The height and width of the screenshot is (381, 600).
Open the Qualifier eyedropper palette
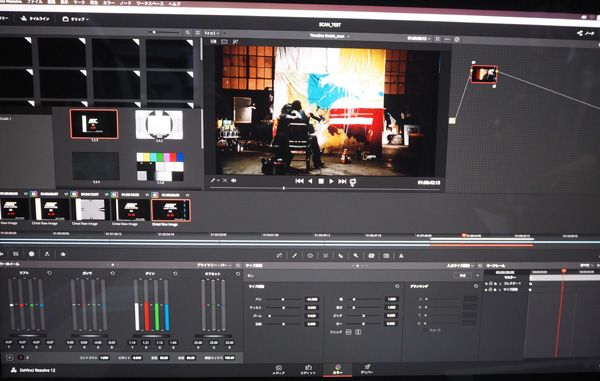tap(295, 256)
